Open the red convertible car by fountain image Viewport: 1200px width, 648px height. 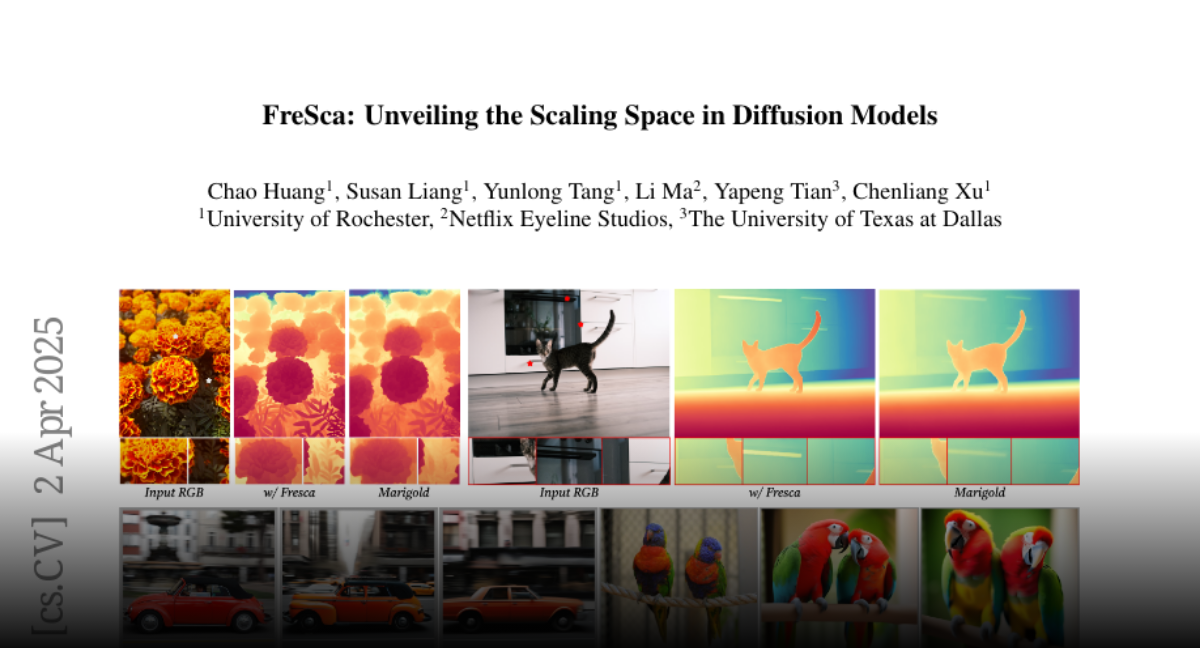coord(197,577)
